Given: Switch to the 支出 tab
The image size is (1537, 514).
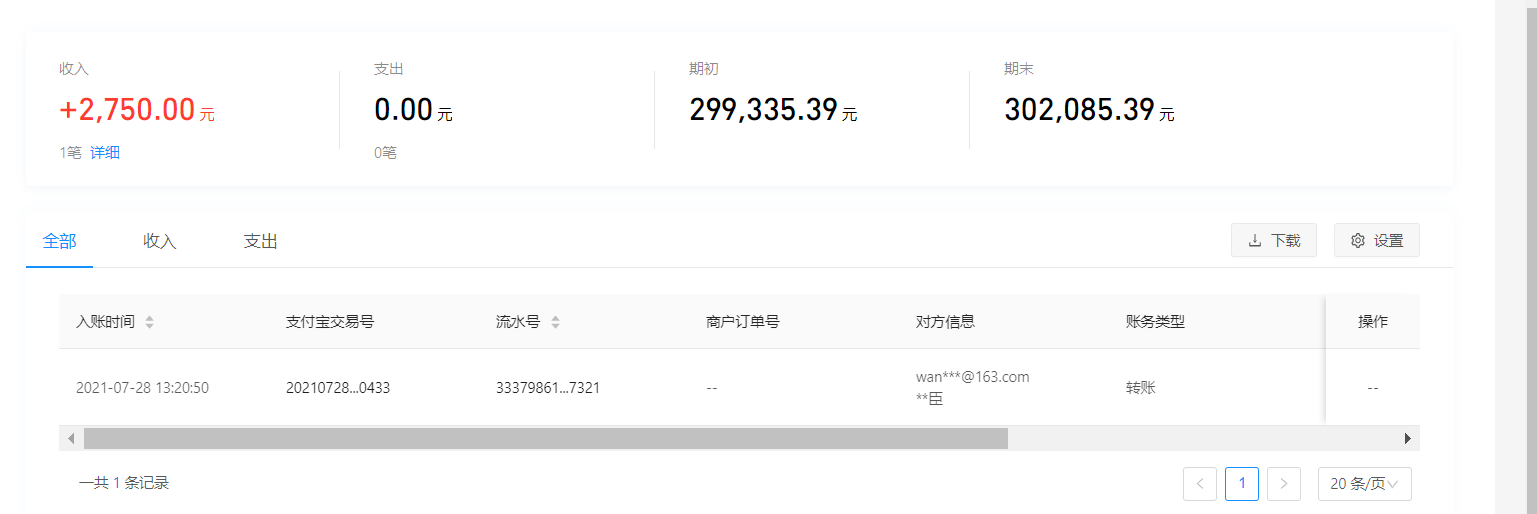Looking at the screenshot, I should tap(261, 241).
